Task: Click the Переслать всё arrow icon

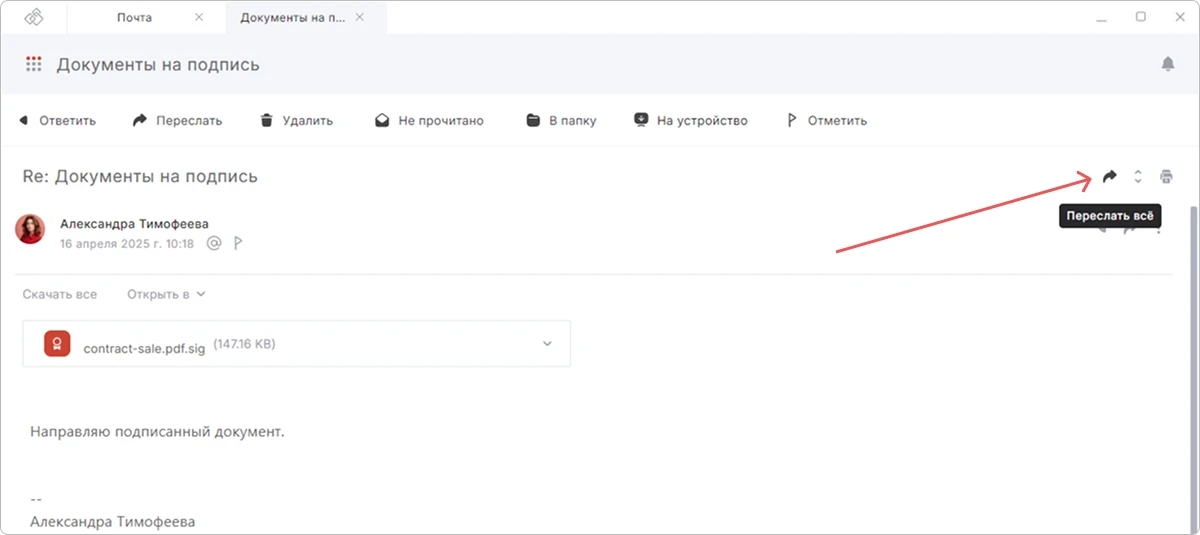Action: coord(1109,177)
